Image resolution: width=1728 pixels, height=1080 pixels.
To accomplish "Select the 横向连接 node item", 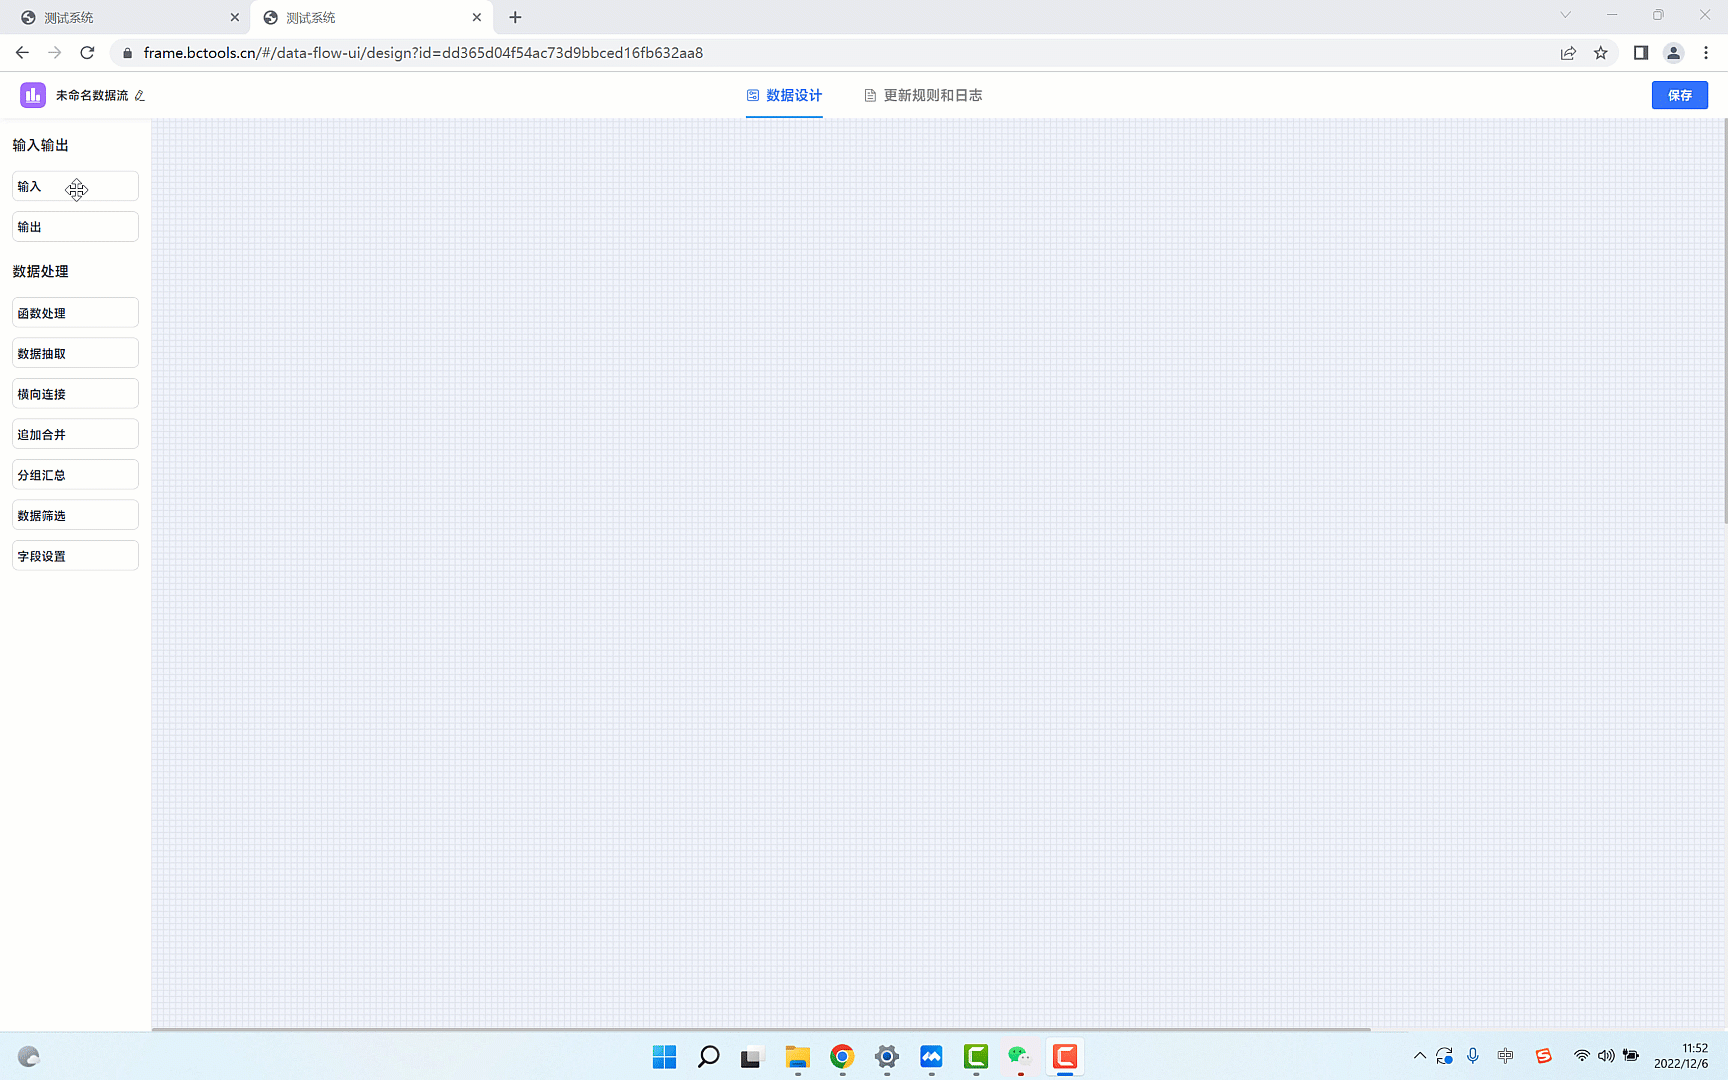I will coord(75,394).
